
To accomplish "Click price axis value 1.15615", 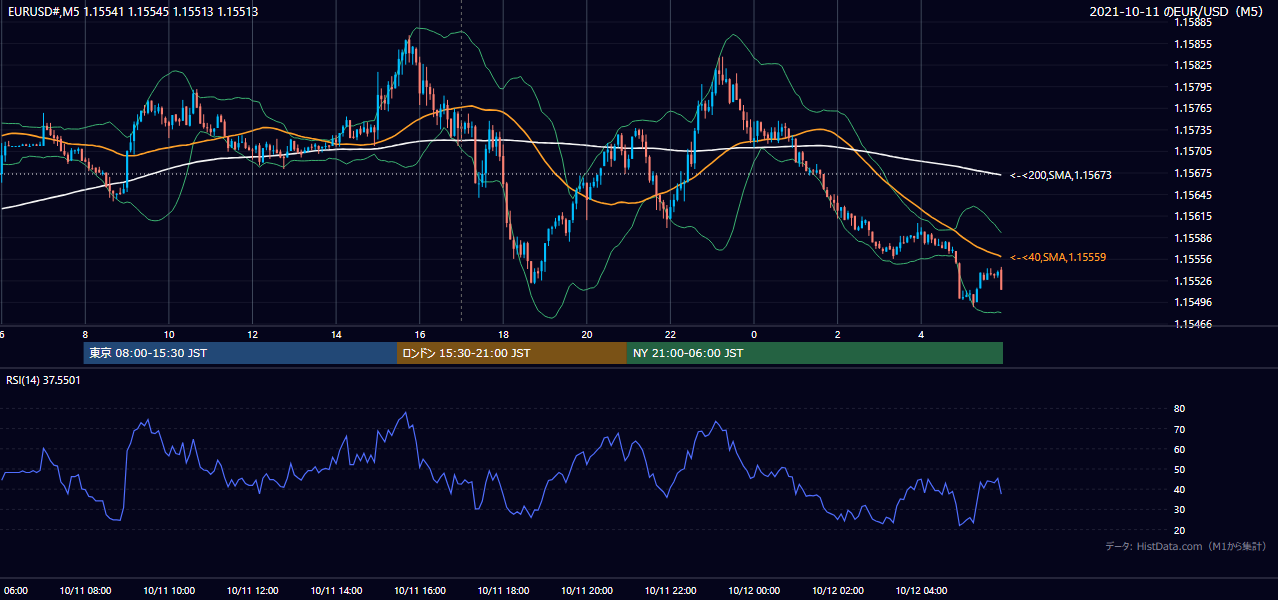I will 1194,216.
